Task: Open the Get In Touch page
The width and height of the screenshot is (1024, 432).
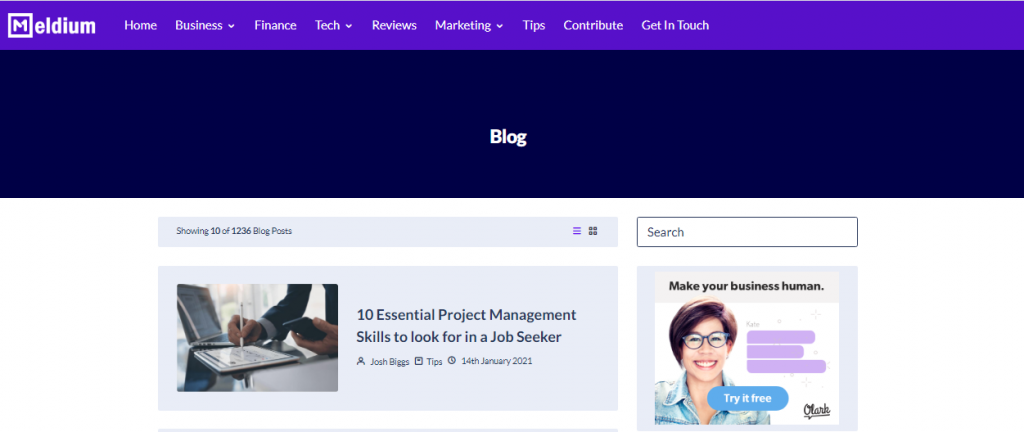Action: tap(675, 25)
